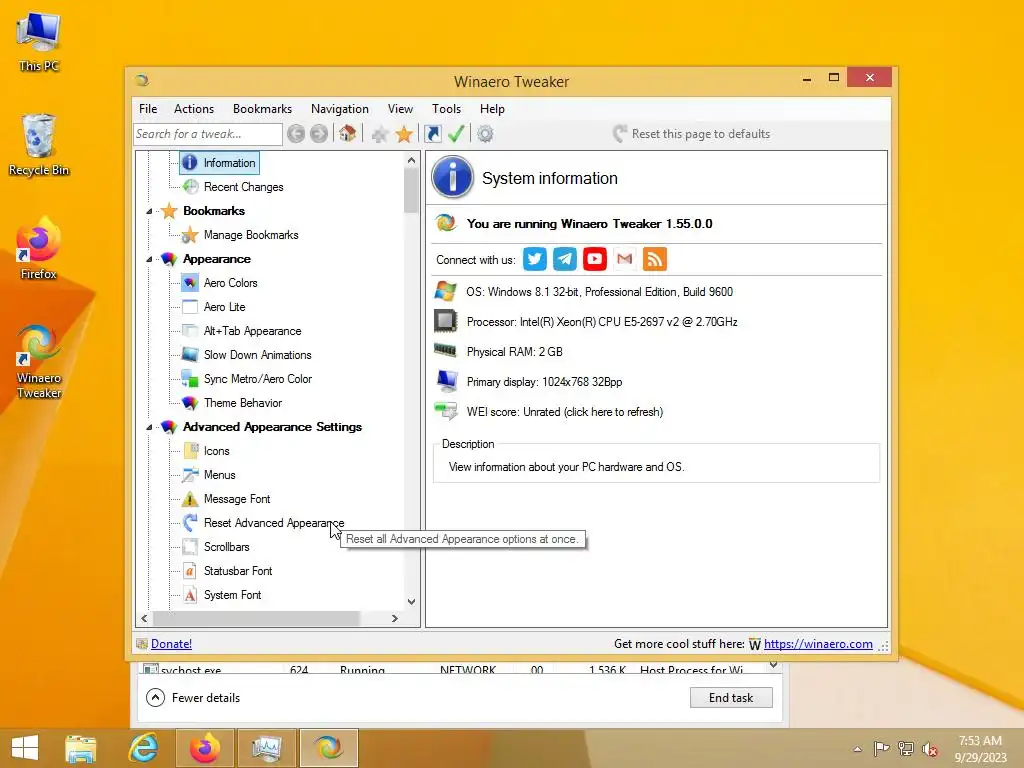Open the YouTube channel icon
Screen dimensions: 1024x768
coord(595,259)
